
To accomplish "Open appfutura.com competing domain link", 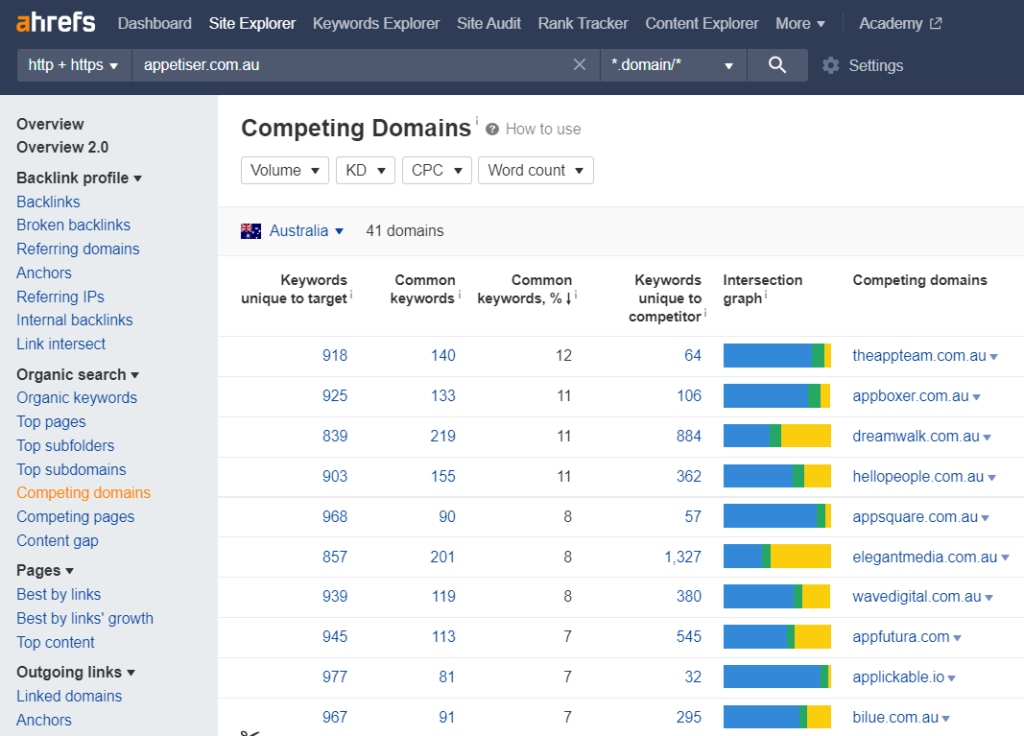I will point(901,637).
